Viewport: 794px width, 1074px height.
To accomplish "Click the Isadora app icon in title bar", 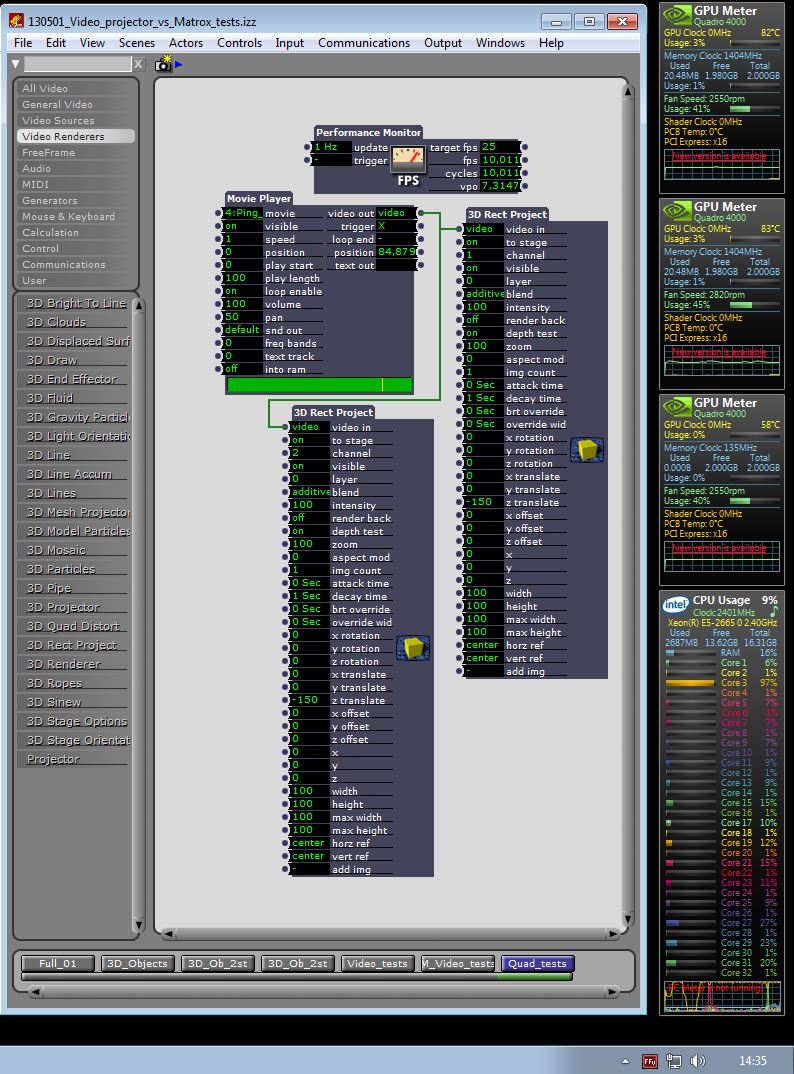I will coord(16,21).
